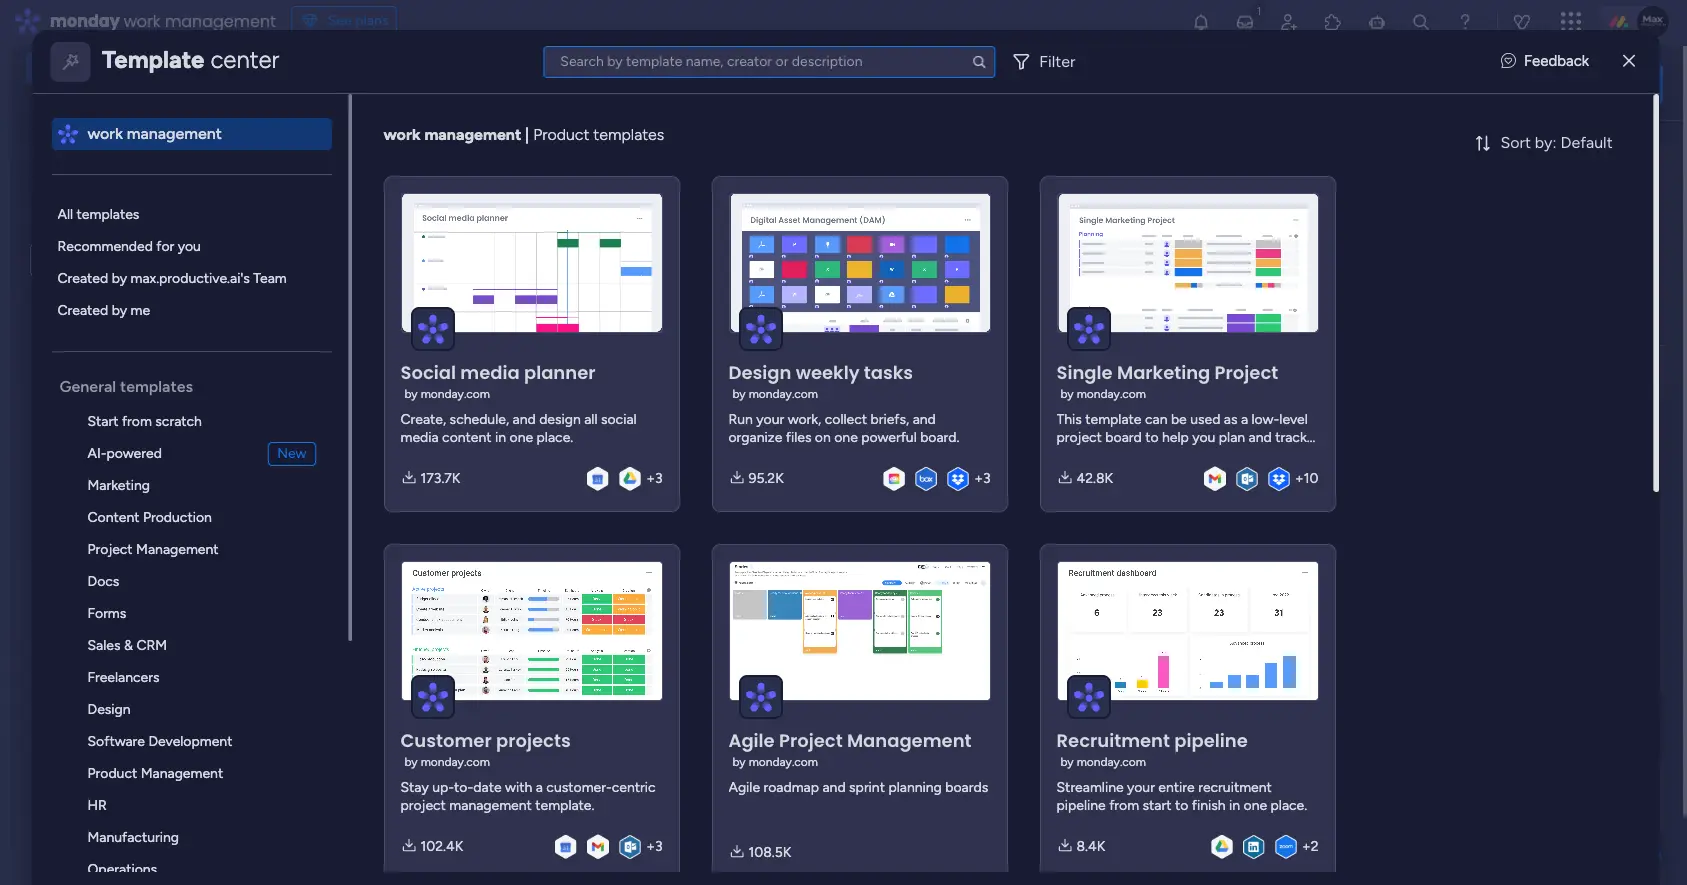
Task: Click the Dropbox icon on Design weekly tasks card
Action: click(958, 478)
